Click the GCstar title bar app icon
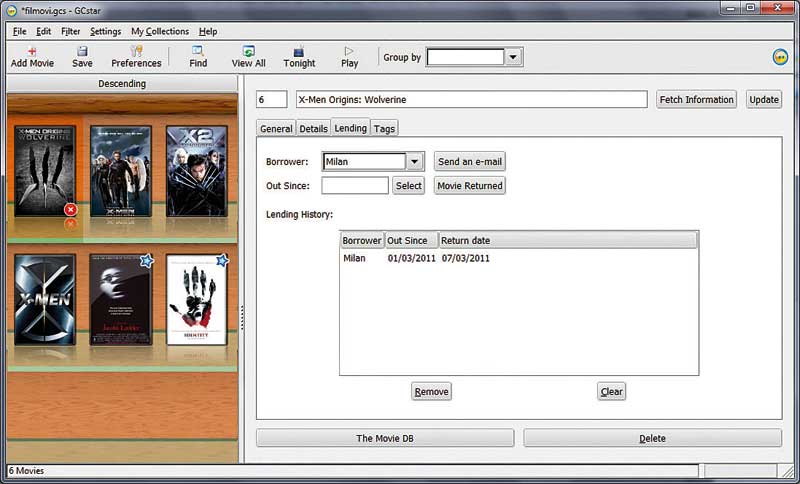800x484 pixels. [x=12, y=10]
